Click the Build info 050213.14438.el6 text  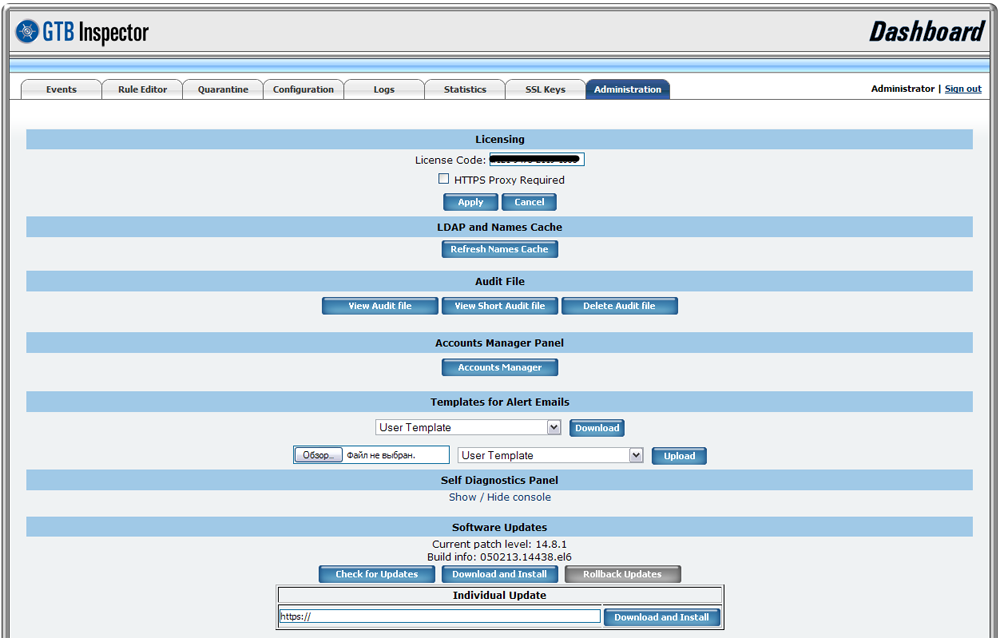coord(499,557)
